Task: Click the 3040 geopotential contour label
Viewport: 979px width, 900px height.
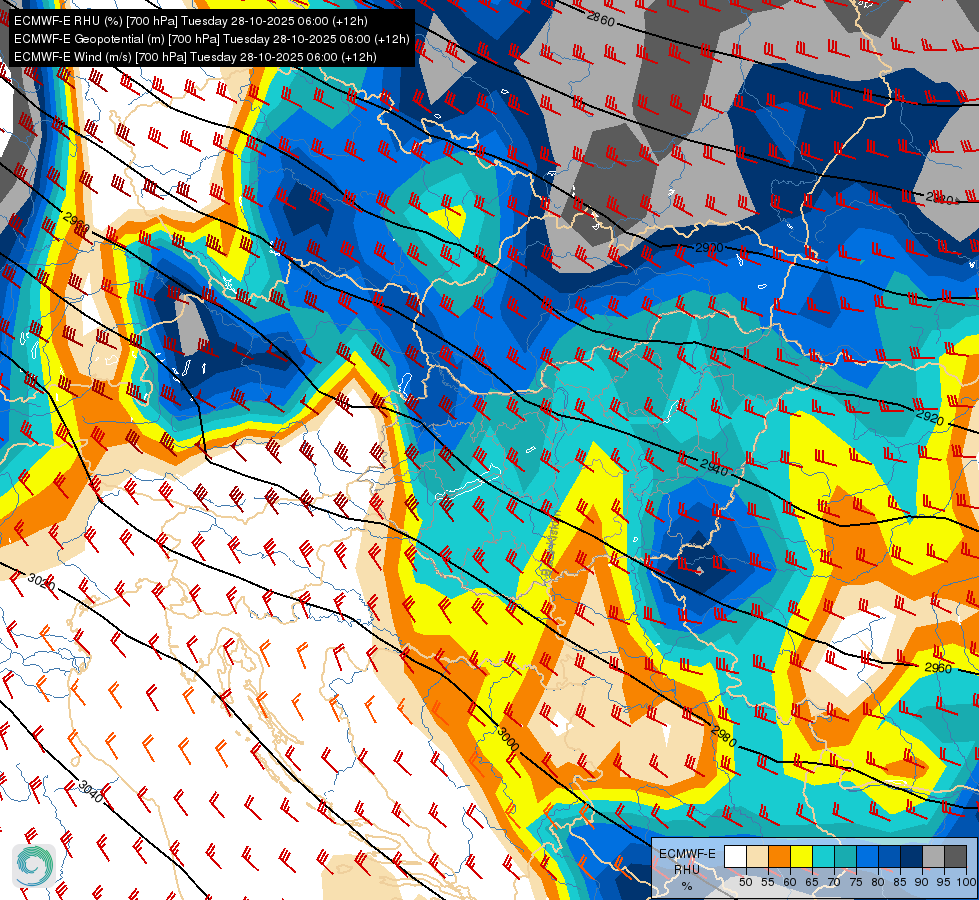Action: coord(90,791)
